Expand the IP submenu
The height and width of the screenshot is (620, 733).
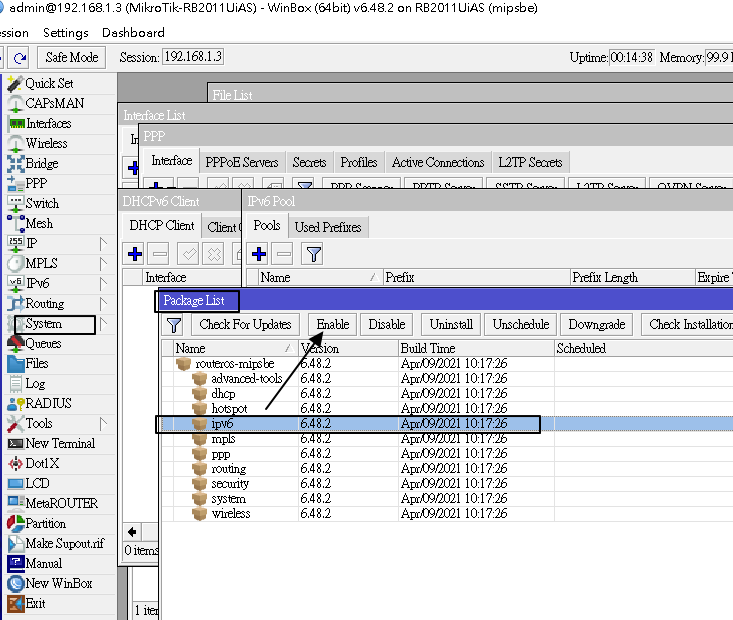pos(103,244)
